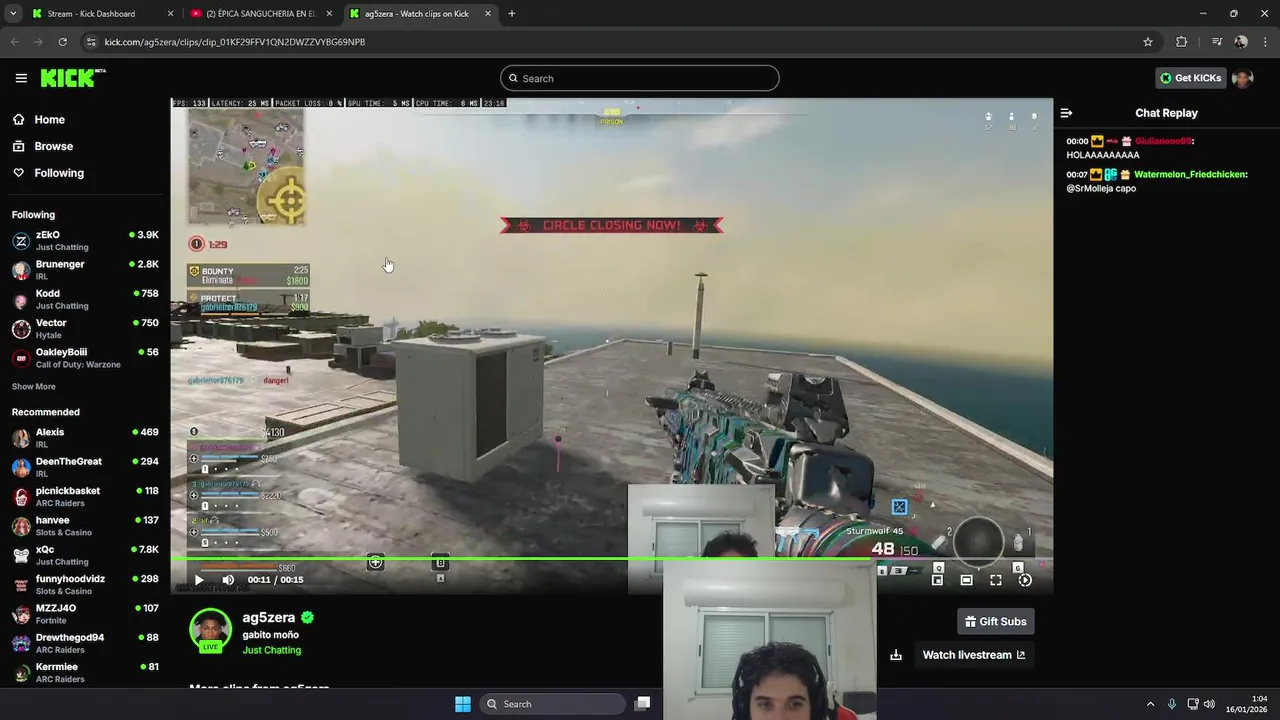Open Chrome three-dot menu
Viewport: 1280px width, 720px height.
1266,42
